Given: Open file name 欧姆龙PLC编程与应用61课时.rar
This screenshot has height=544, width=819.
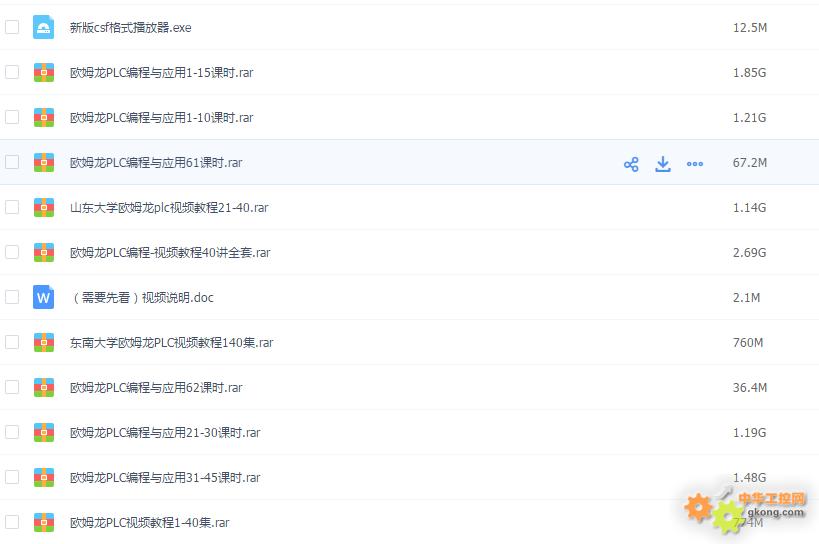Looking at the screenshot, I should 156,163.
